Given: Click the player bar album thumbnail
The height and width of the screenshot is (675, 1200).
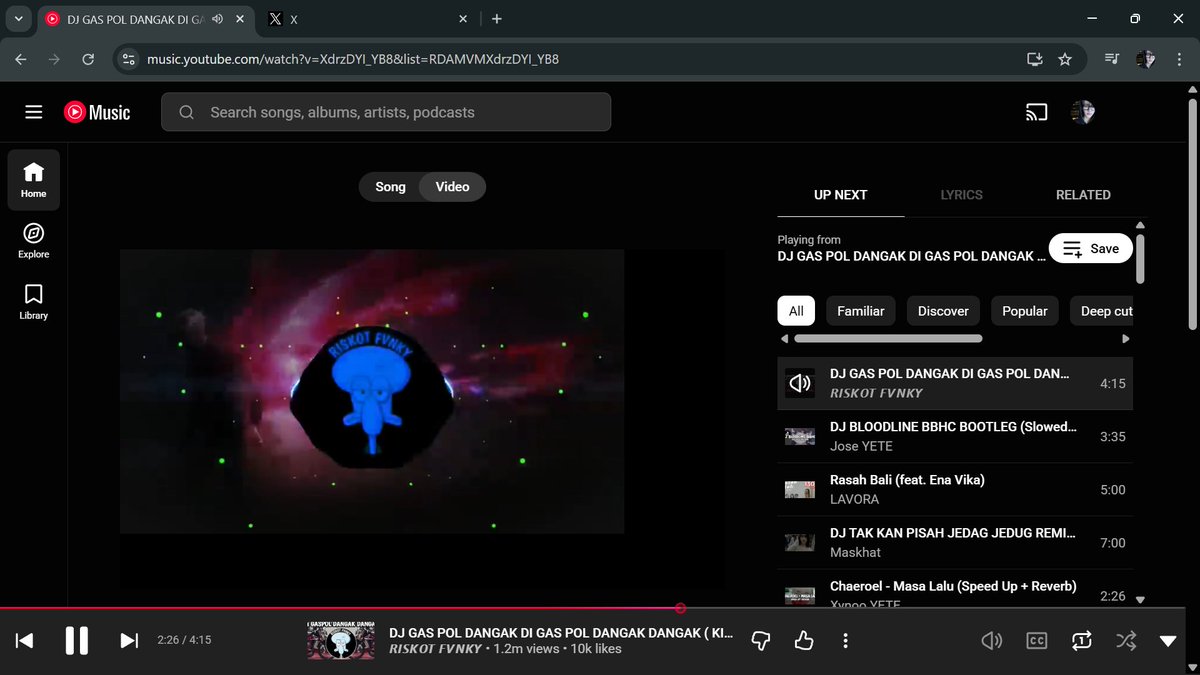Looking at the screenshot, I should pos(341,640).
